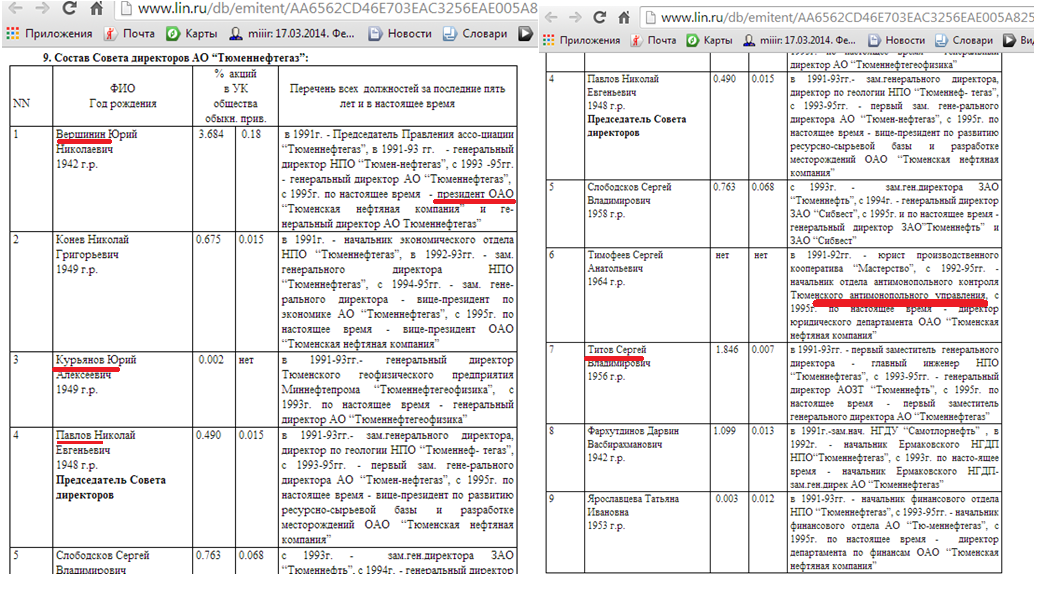Viewport: 1037px width, 595px height.
Task: Open Приложения apps shortcut in left window
Action: click(49, 33)
